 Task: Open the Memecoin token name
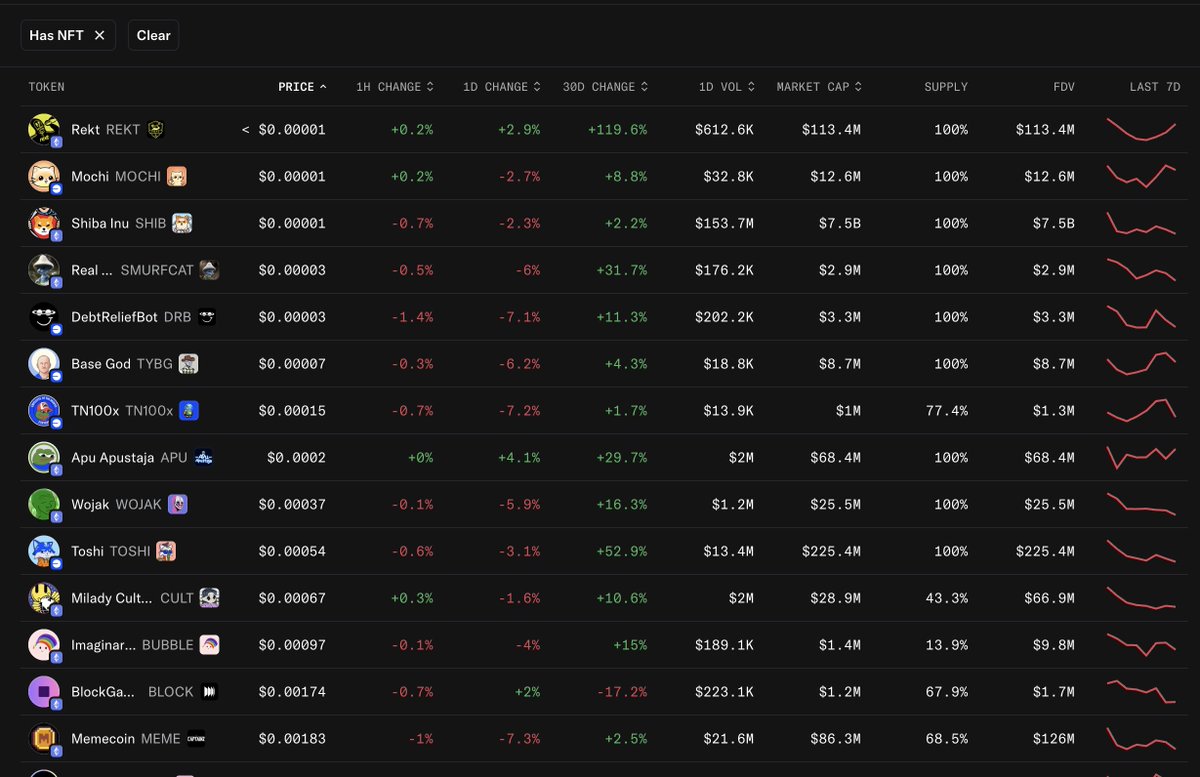pyautogui.click(x=103, y=739)
